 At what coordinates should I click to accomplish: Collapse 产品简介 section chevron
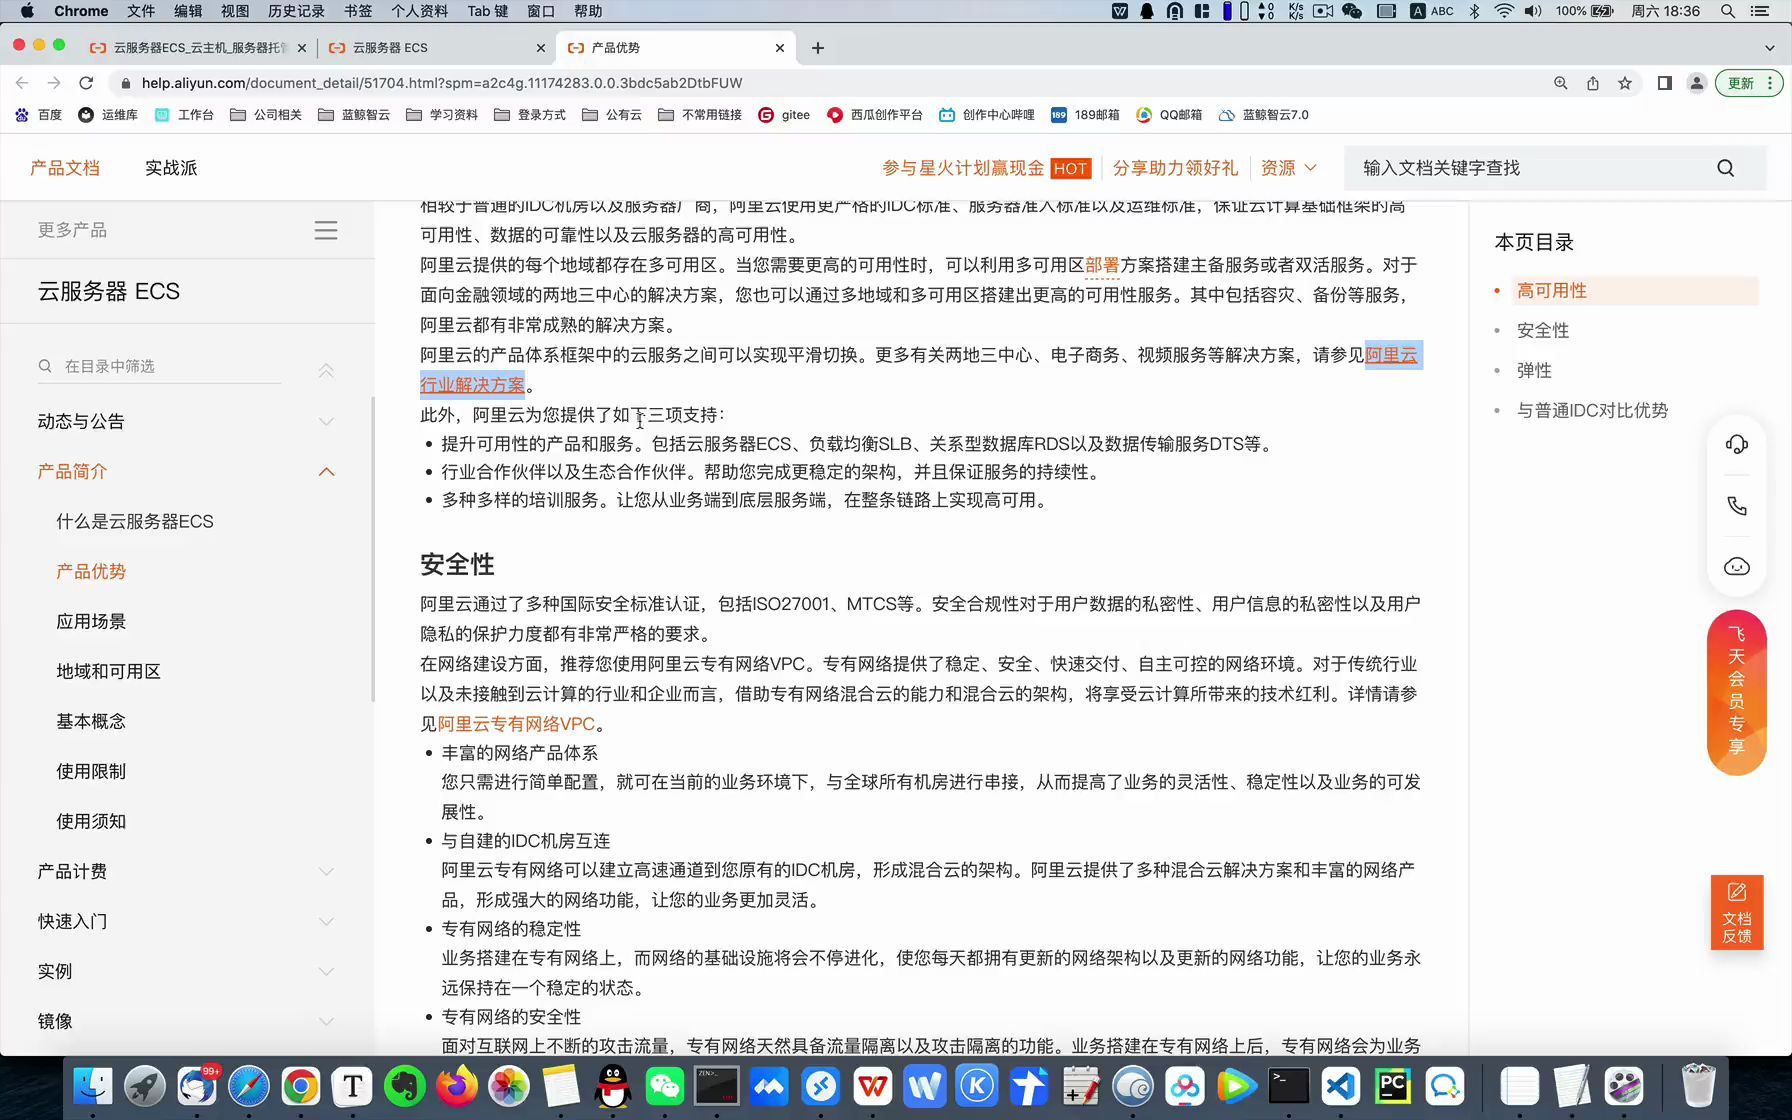pyautogui.click(x=326, y=472)
